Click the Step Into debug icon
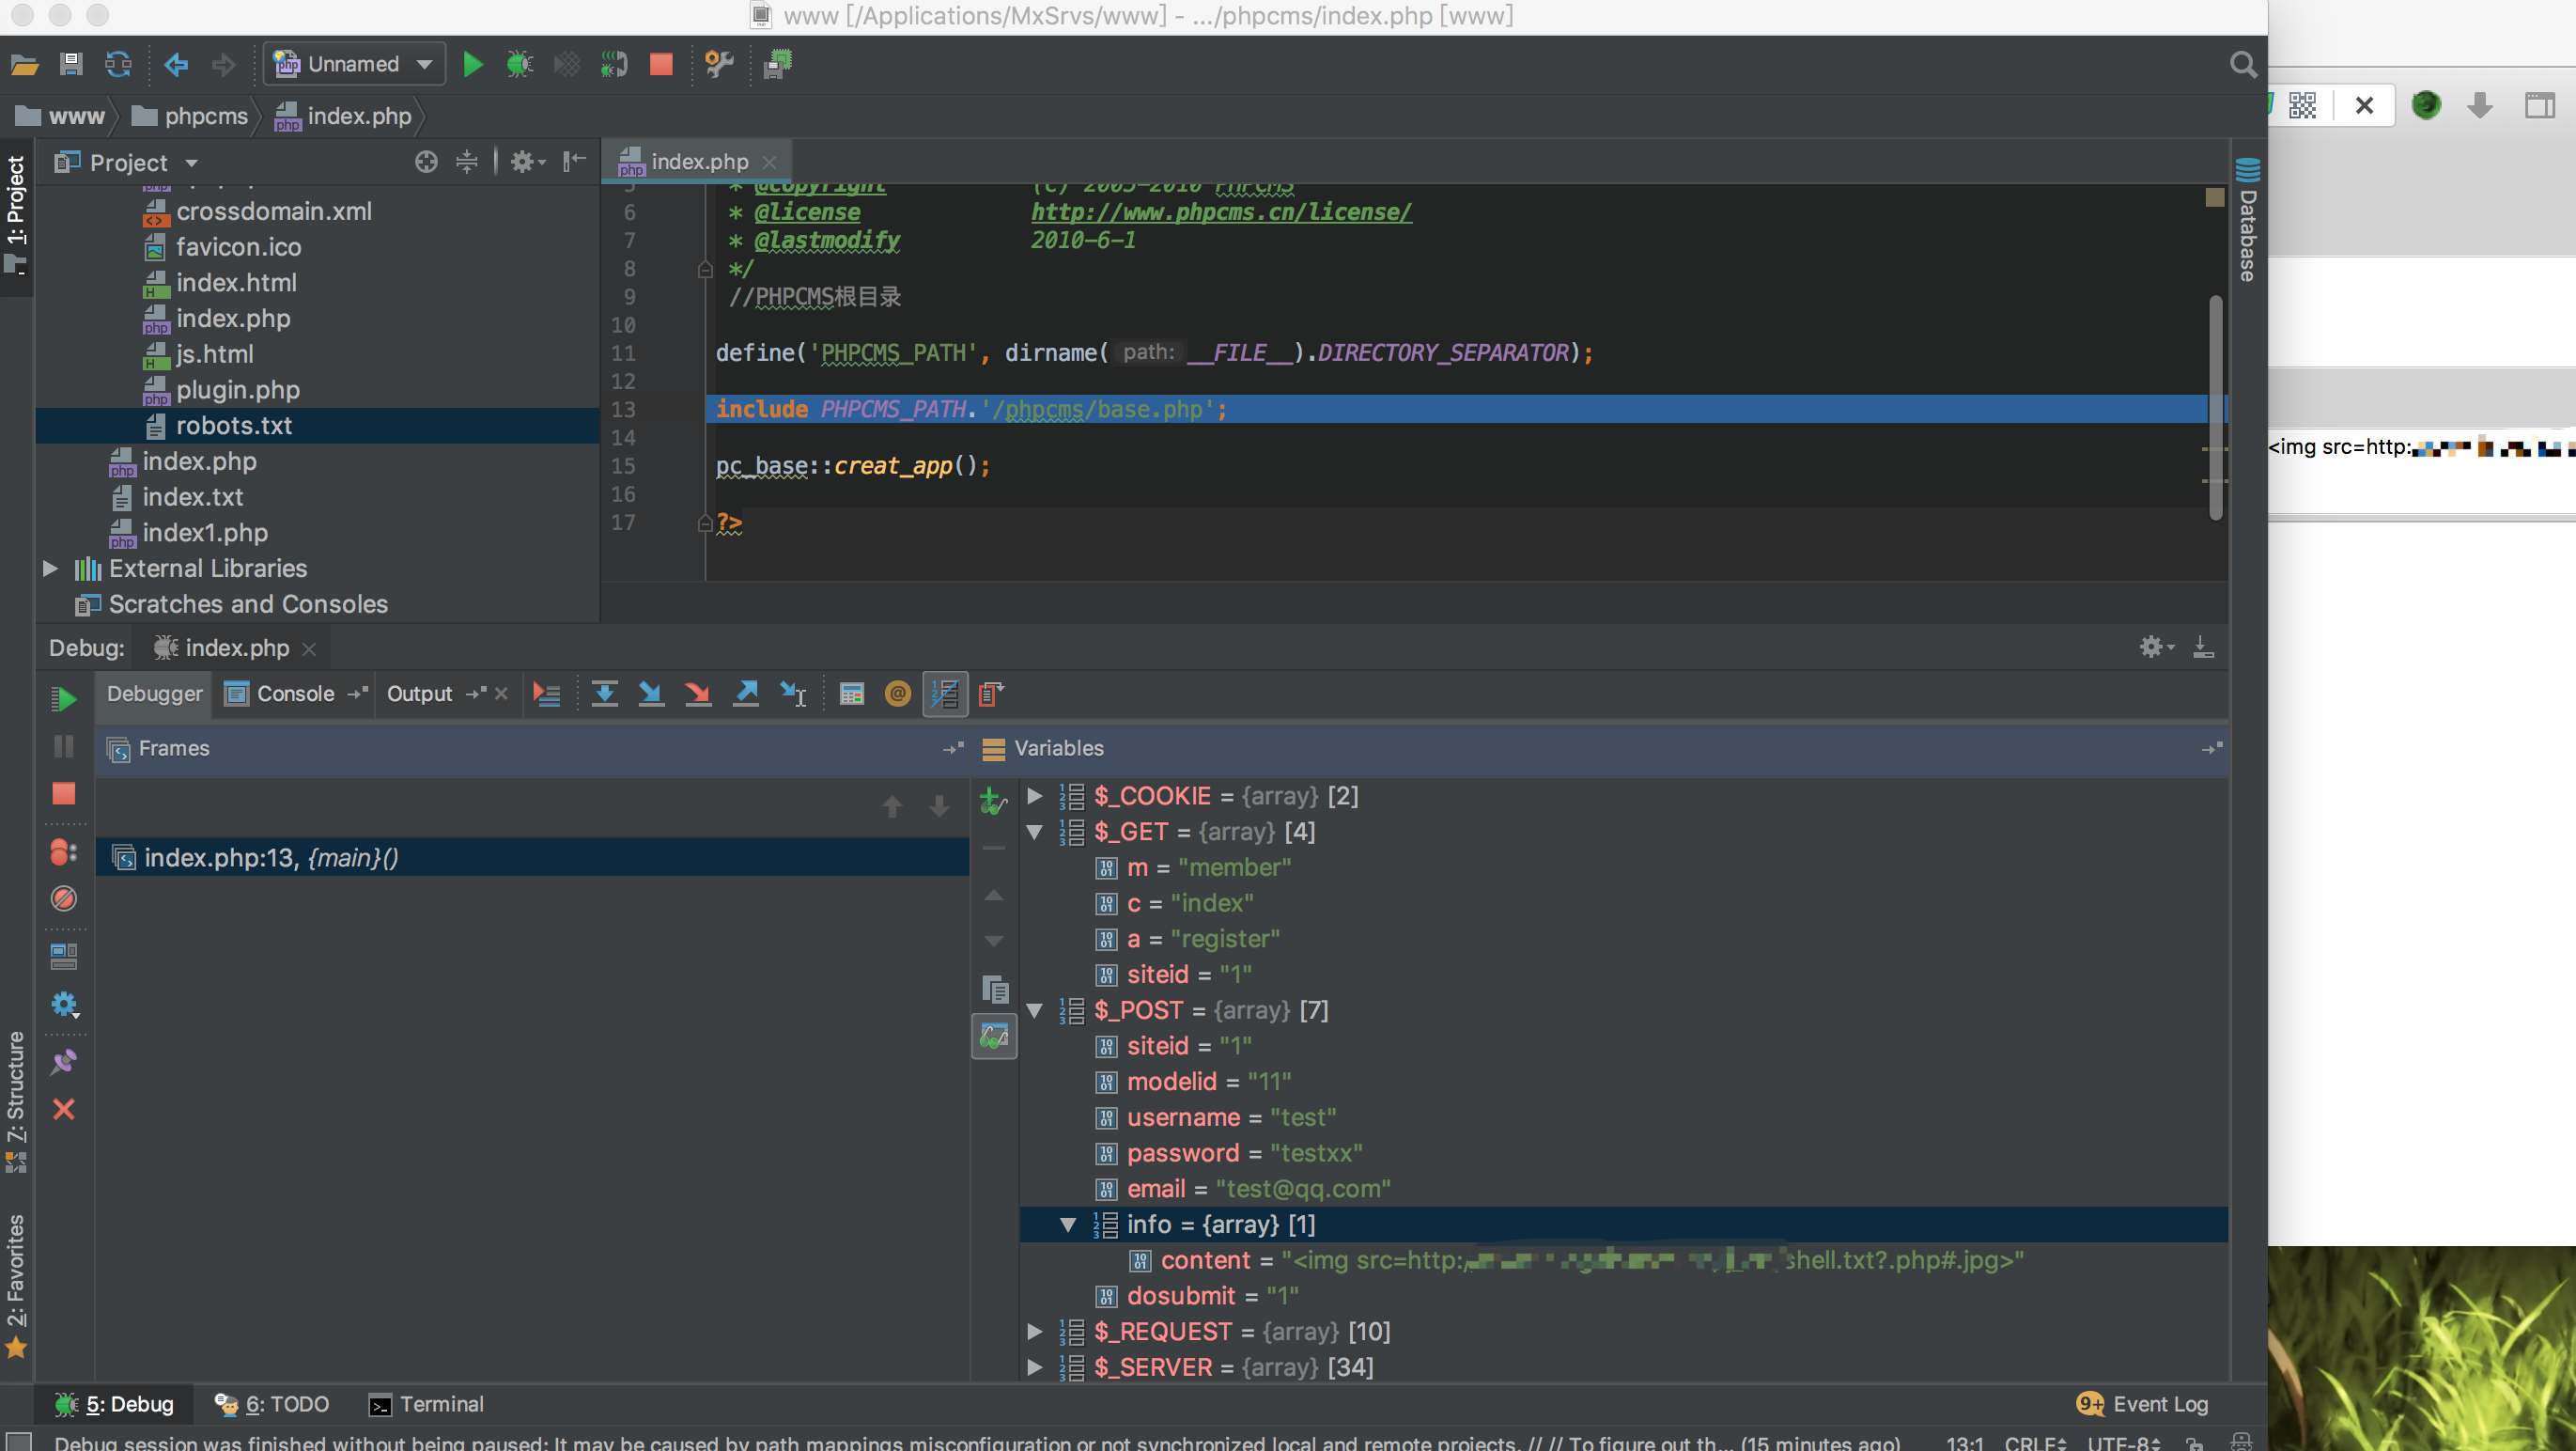This screenshot has height=1451, width=2576. pyautogui.click(x=651, y=694)
